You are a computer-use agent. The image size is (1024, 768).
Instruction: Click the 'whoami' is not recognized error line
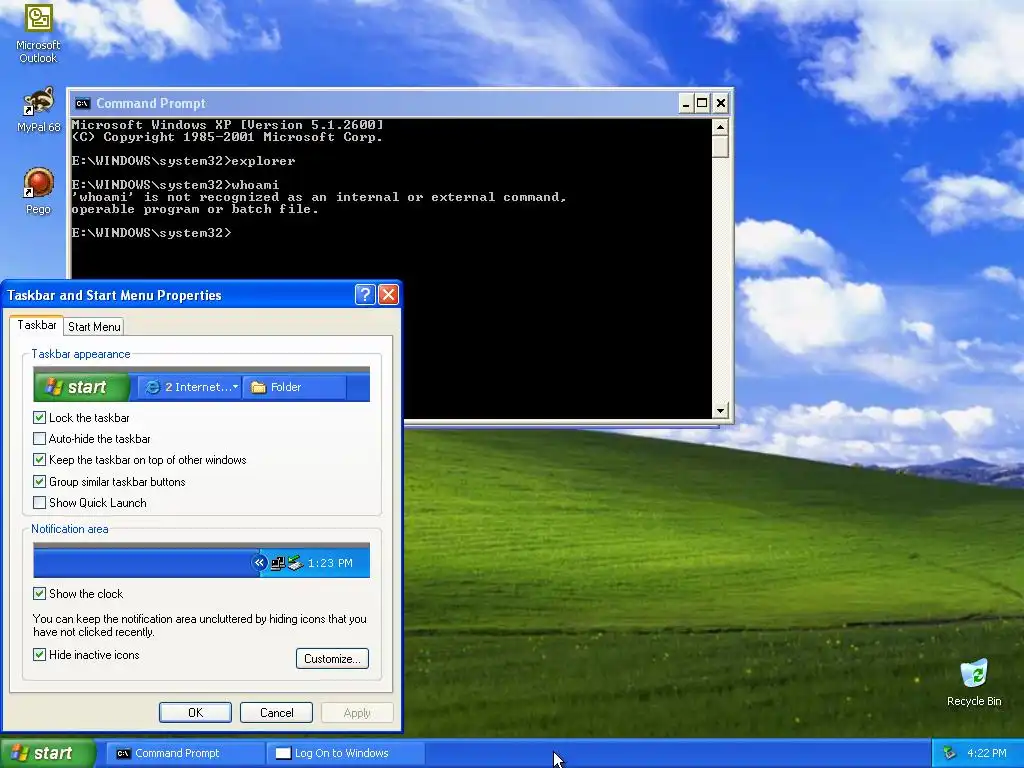[x=319, y=197]
